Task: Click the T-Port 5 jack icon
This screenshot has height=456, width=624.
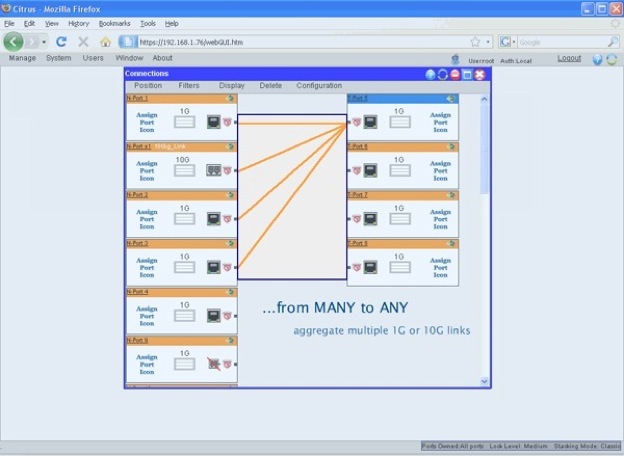Action: (x=370, y=122)
